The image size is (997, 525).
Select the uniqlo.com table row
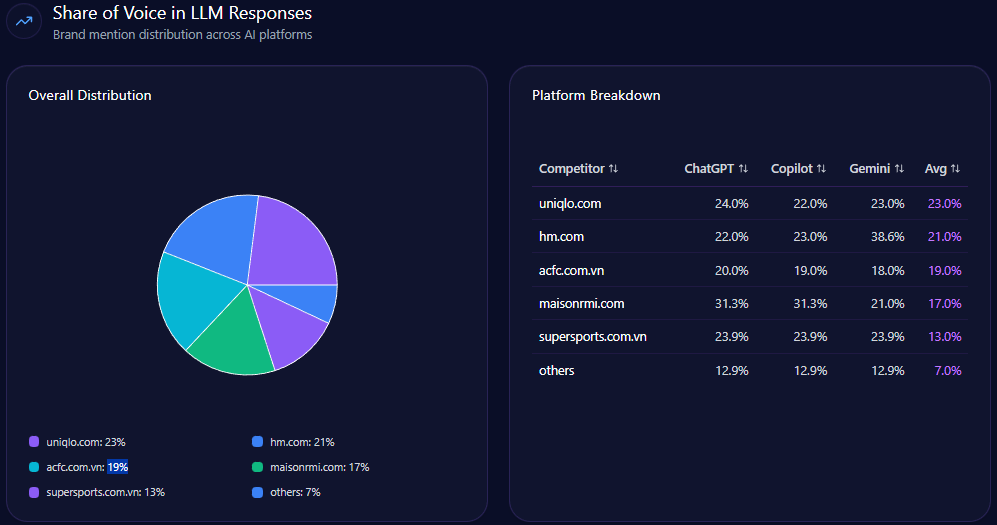[x=750, y=203]
